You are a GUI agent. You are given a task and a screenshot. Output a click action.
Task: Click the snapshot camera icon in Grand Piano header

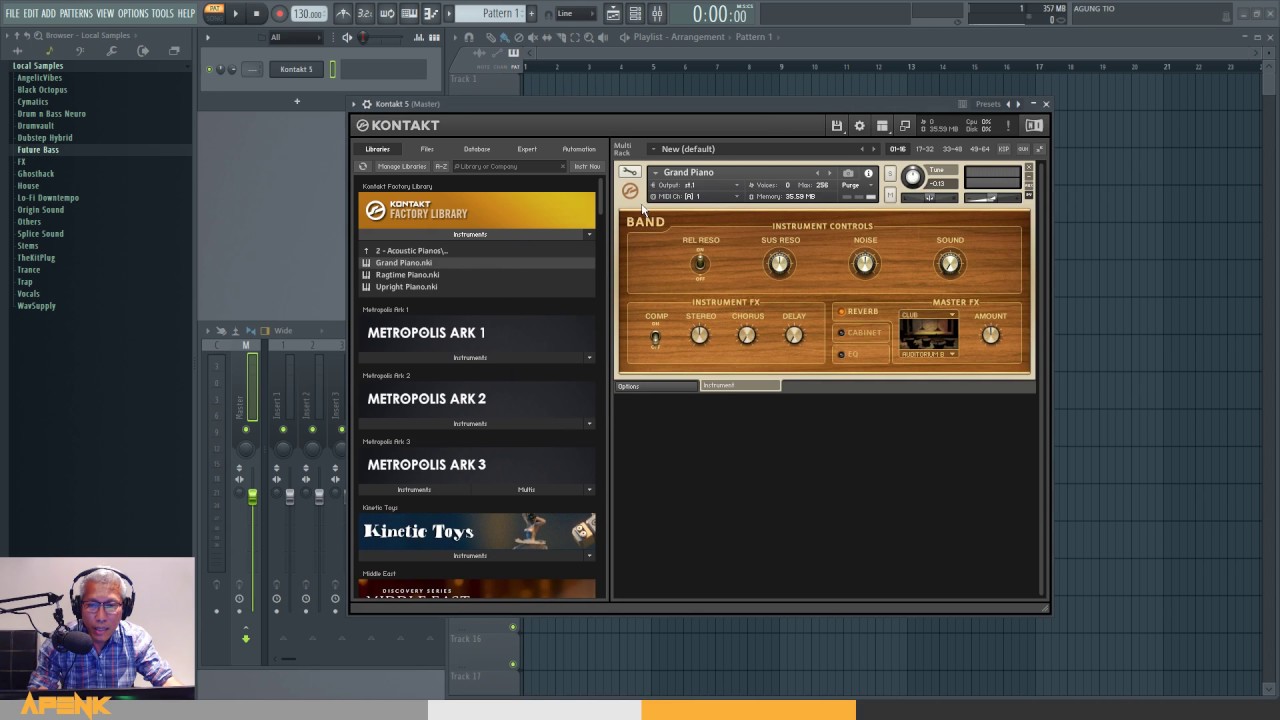click(x=848, y=173)
